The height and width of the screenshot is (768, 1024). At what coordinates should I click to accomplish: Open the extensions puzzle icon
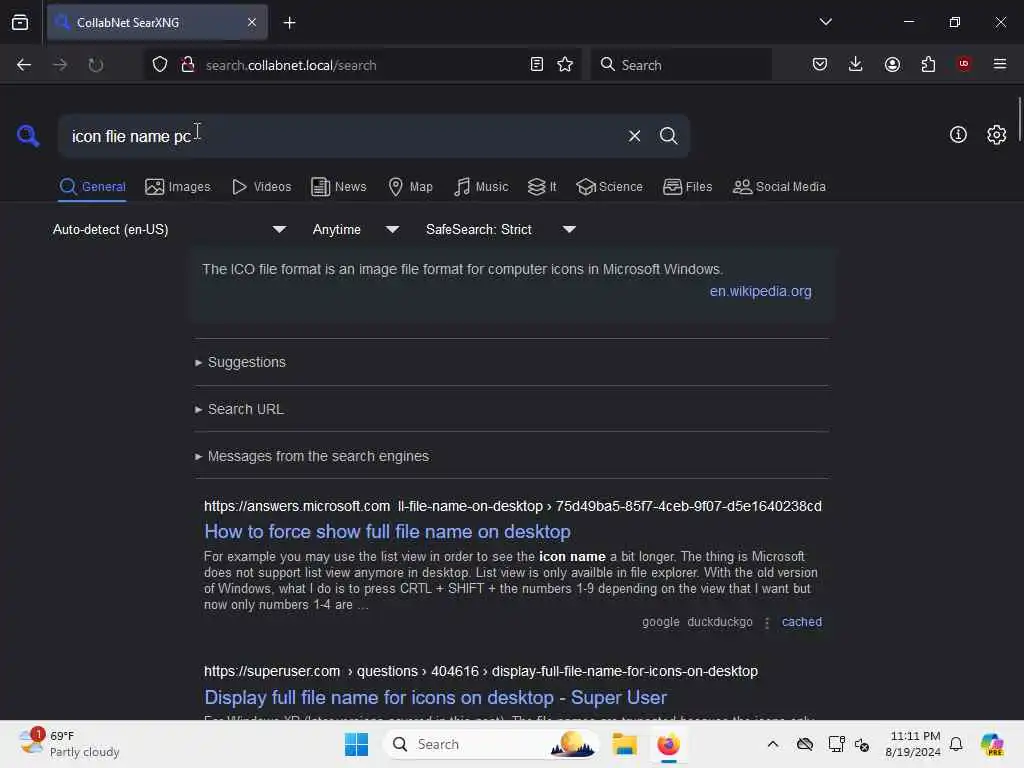point(928,64)
